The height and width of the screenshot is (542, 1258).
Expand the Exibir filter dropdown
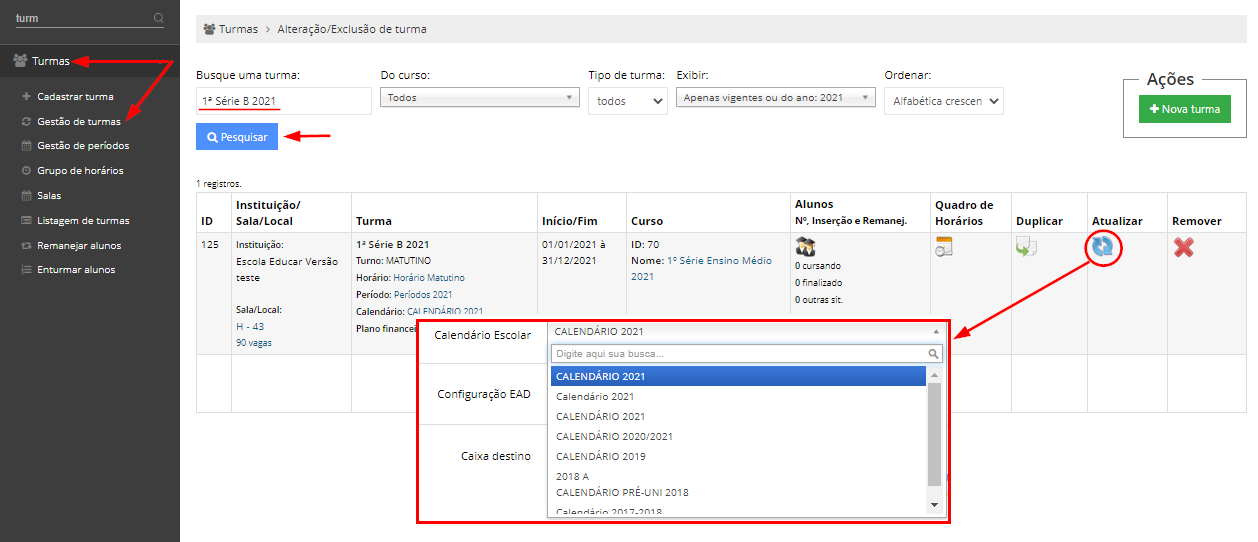(x=776, y=98)
